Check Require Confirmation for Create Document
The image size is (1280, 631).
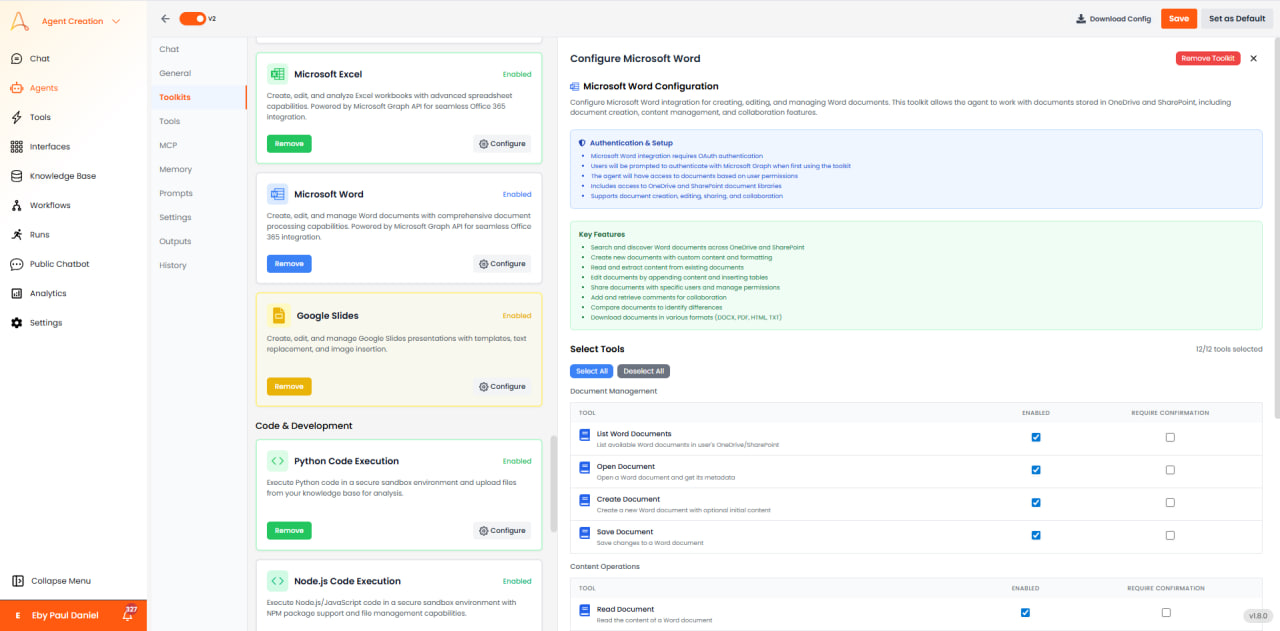click(x=1170, y=502)
